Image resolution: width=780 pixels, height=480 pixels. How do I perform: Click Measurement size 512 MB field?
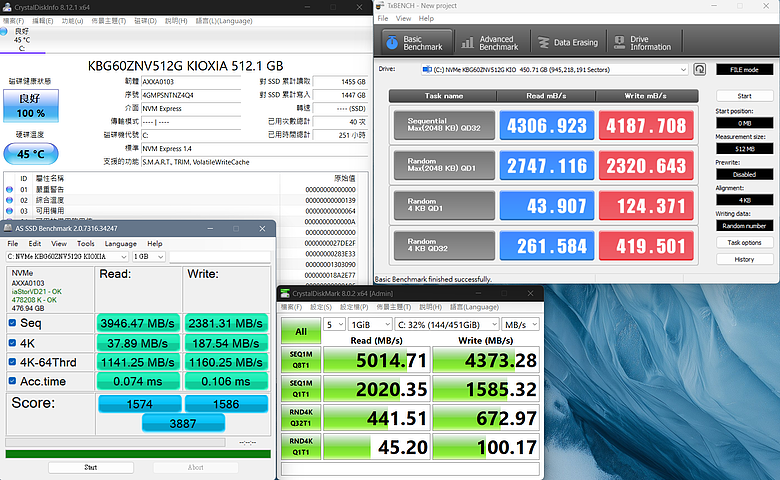coord(744,149)
